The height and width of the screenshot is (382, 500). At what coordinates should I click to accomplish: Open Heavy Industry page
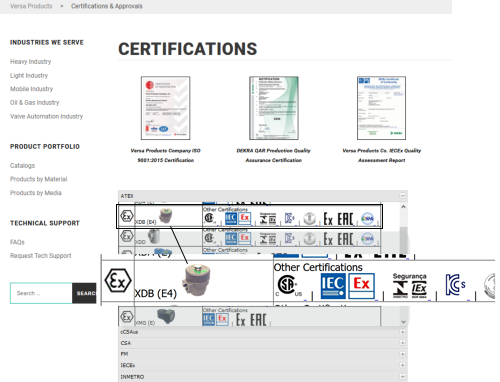[31, 62]
